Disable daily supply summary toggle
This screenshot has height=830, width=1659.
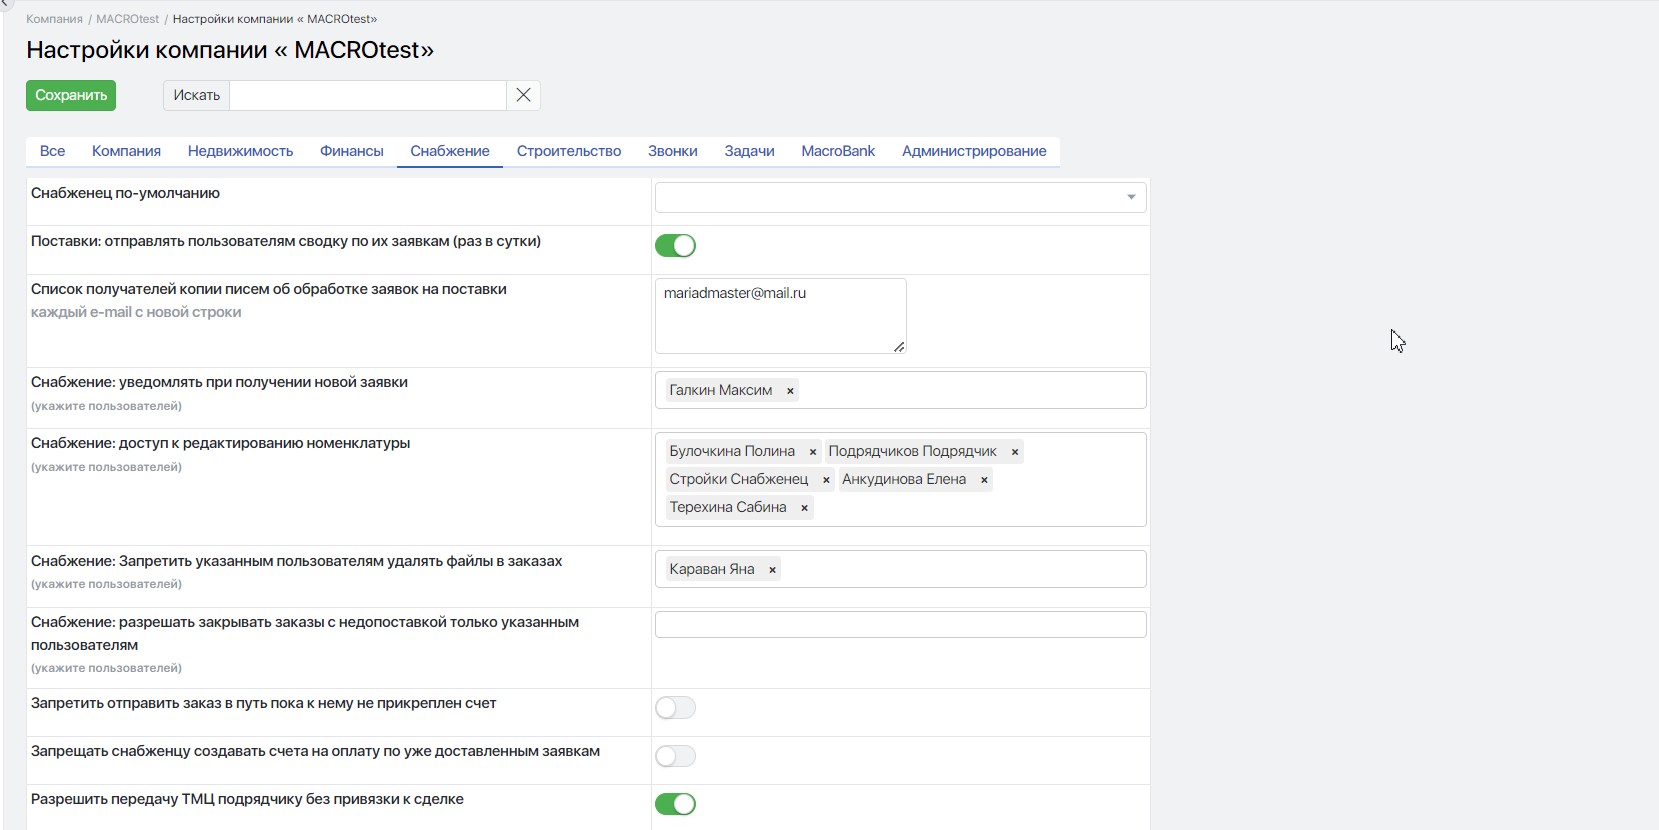[x=675, y=246]
